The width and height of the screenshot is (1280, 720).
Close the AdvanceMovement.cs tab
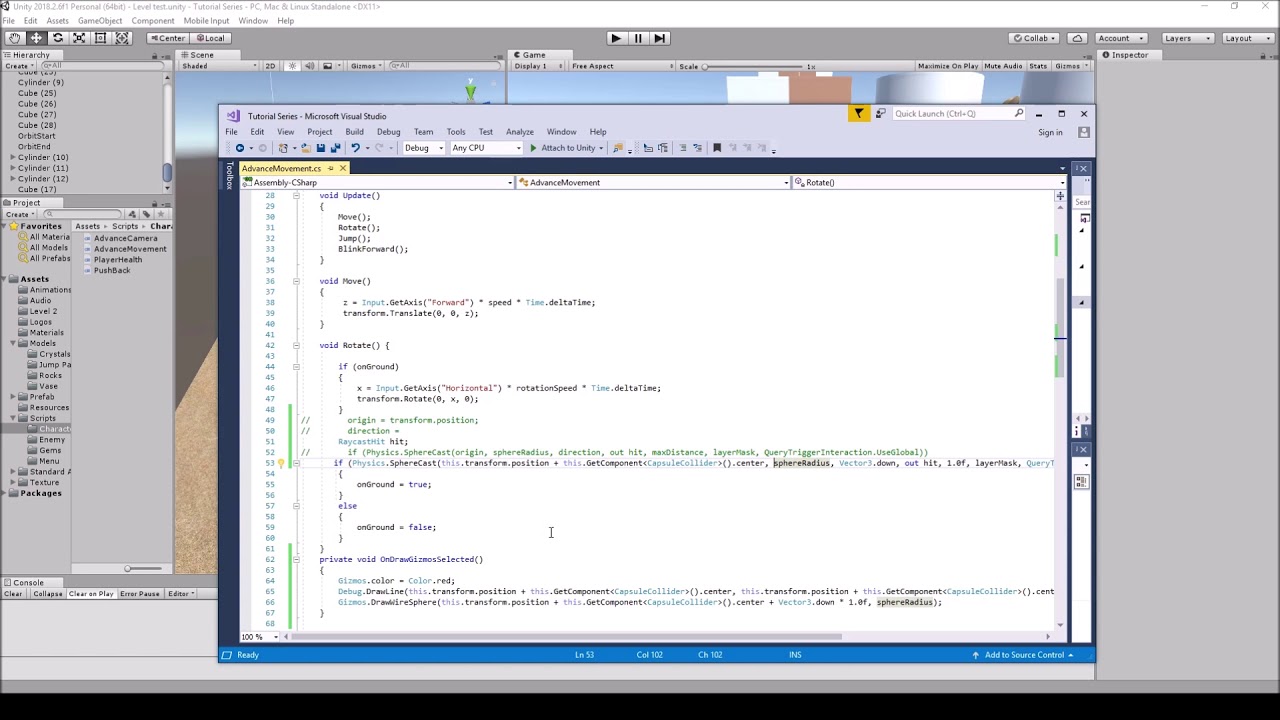pos(342,168)
